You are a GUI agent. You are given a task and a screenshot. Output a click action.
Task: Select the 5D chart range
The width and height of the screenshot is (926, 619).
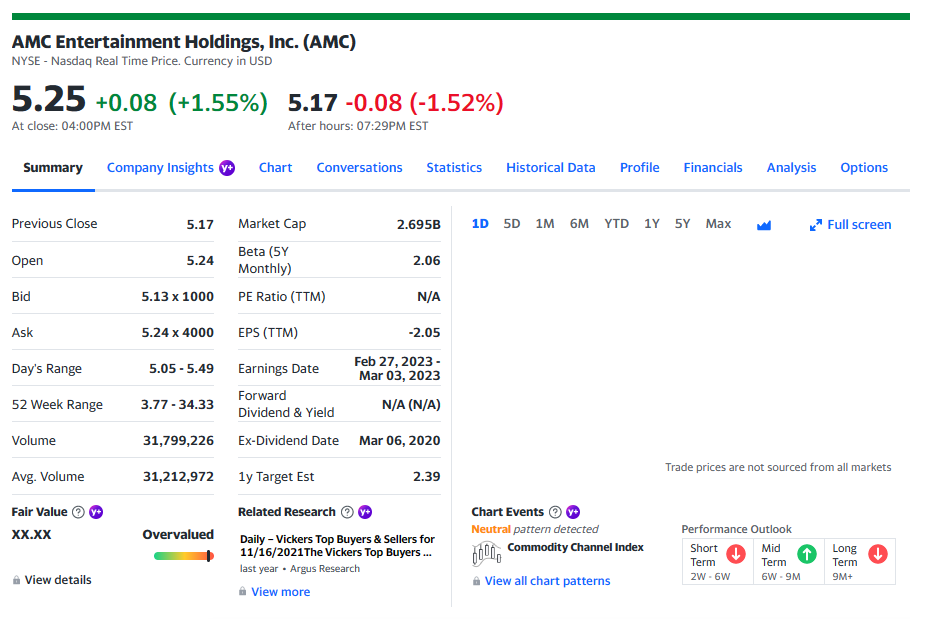tap(512, 224)
